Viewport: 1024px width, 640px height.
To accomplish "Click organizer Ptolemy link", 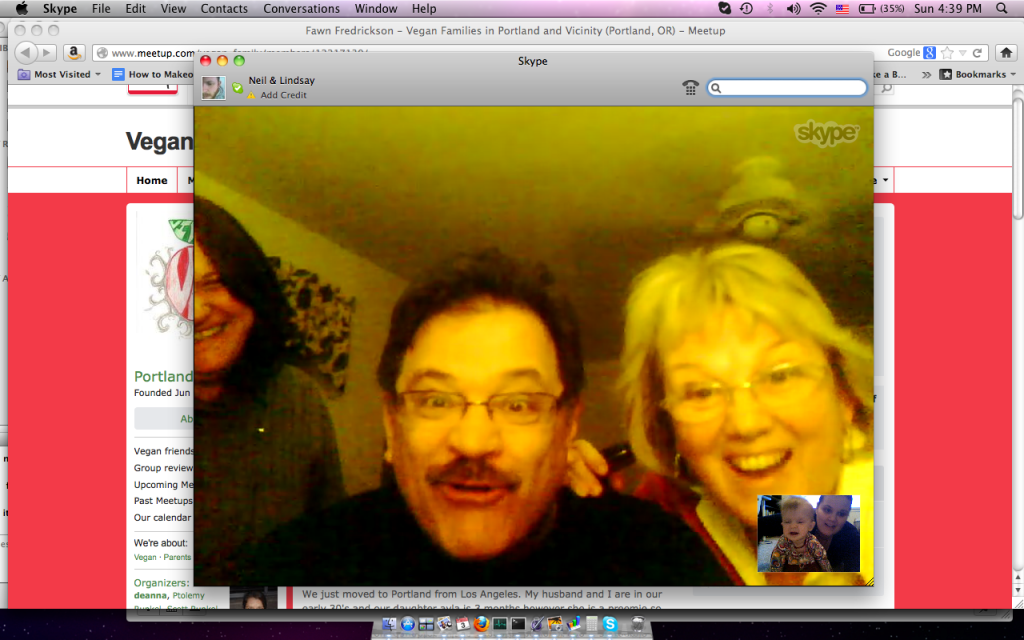I will (x=188, y=595).
